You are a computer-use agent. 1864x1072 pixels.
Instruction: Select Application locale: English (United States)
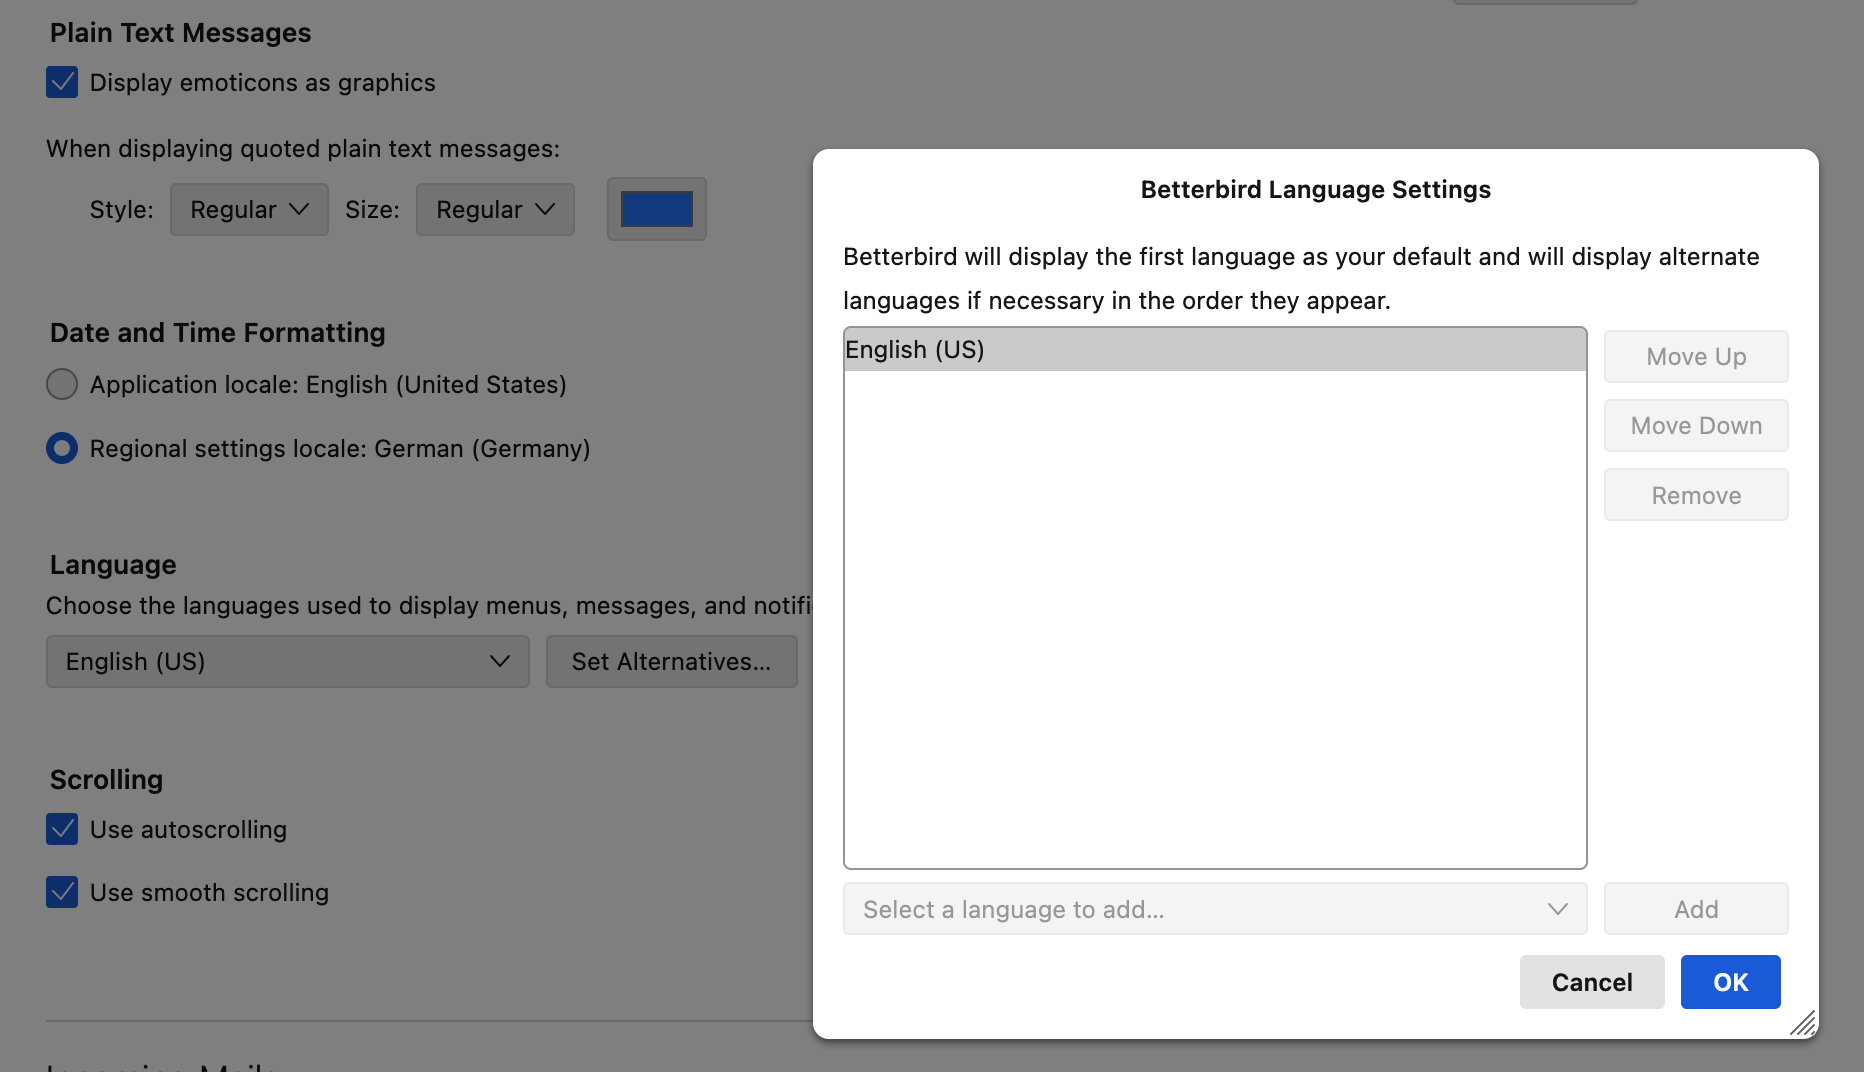tap(62, 384)
